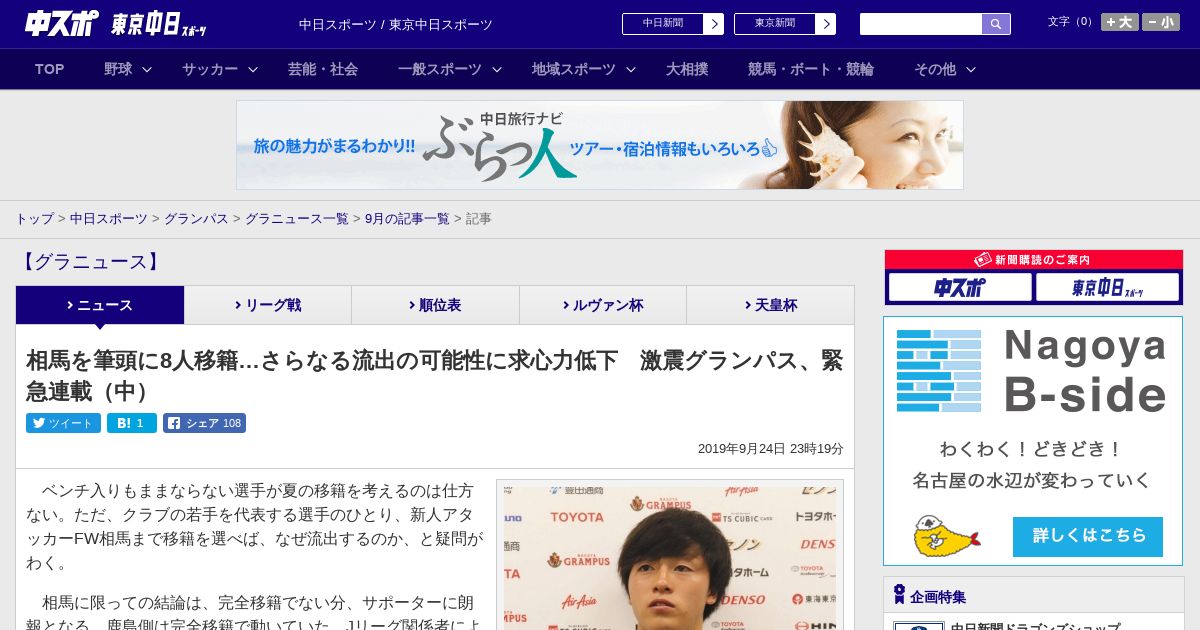
Task: Focus the site search input field
Action: (x=921, y=24)
